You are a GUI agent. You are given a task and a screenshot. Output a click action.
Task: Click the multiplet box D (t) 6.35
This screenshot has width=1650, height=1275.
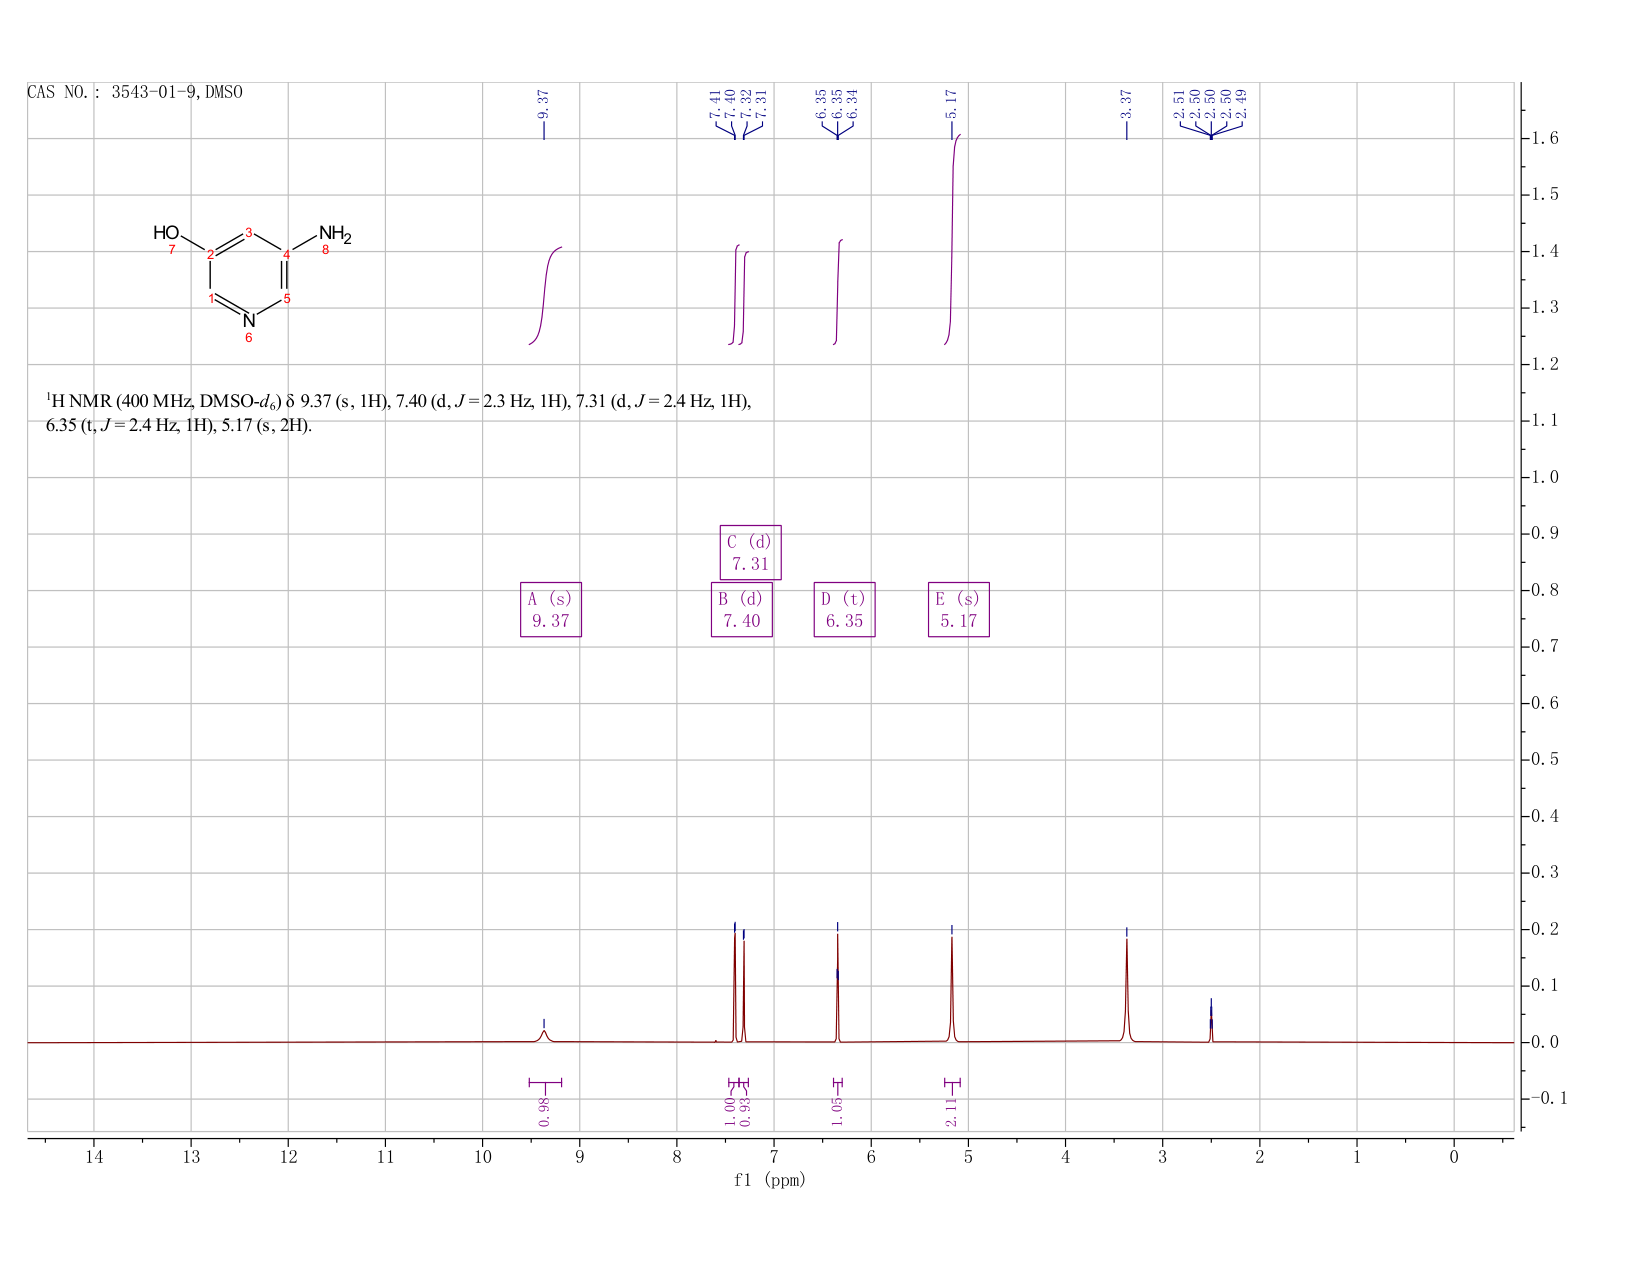(844, 609)
